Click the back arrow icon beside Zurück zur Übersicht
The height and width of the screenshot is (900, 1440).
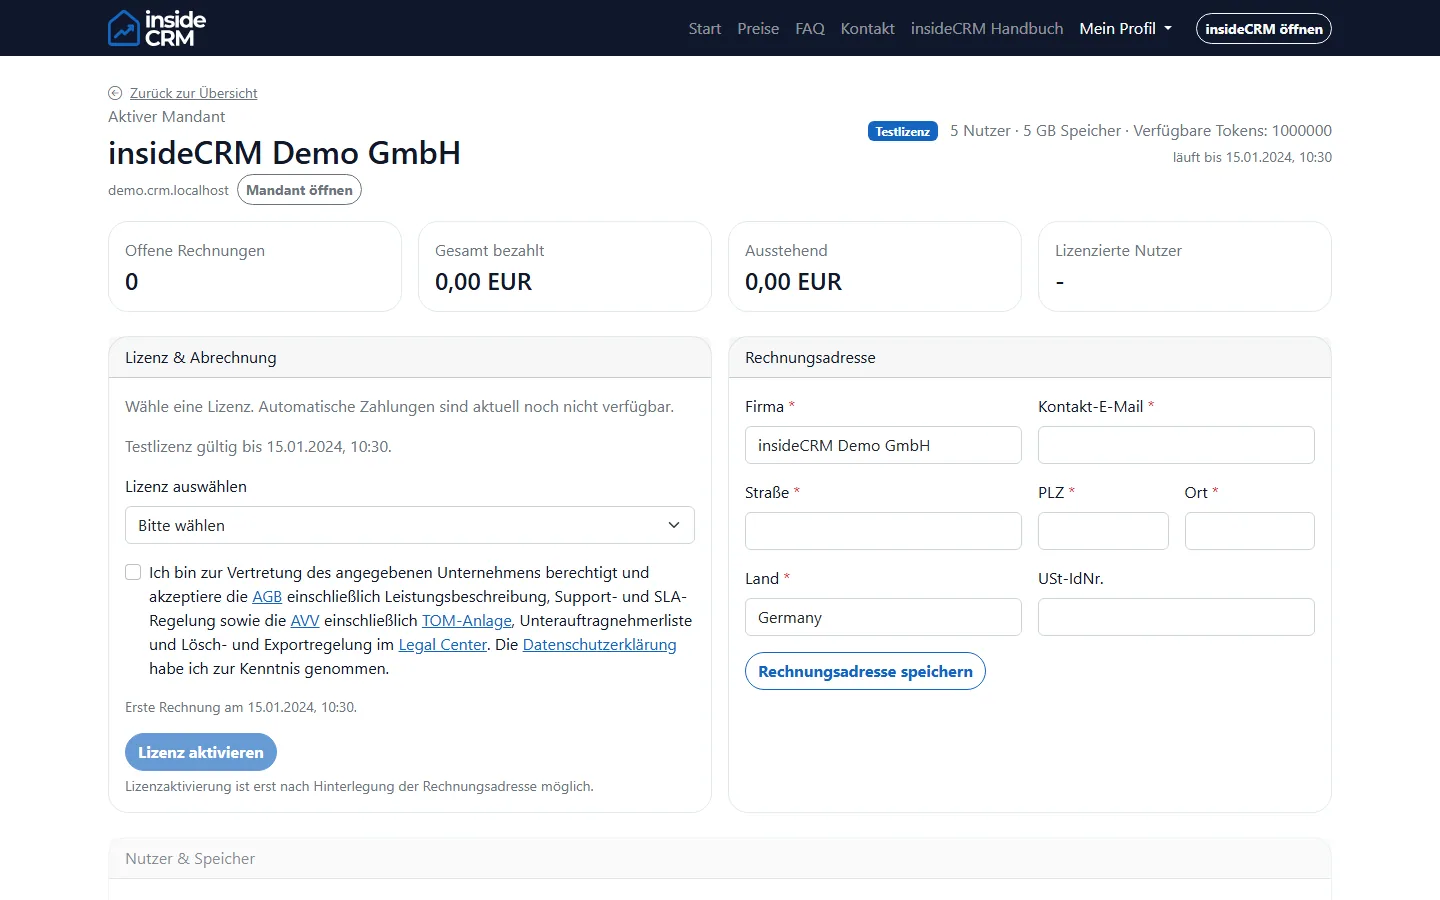point(115,93)
